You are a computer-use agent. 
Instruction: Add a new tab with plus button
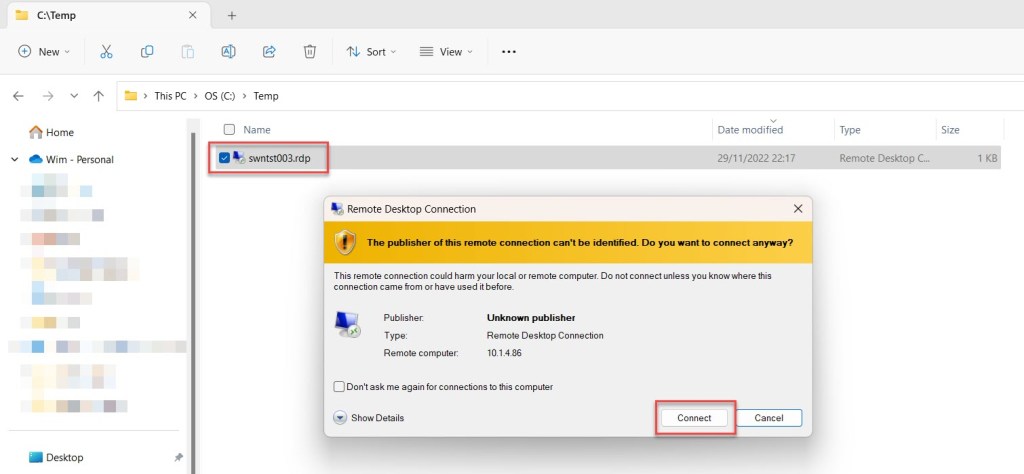(232, 16)
